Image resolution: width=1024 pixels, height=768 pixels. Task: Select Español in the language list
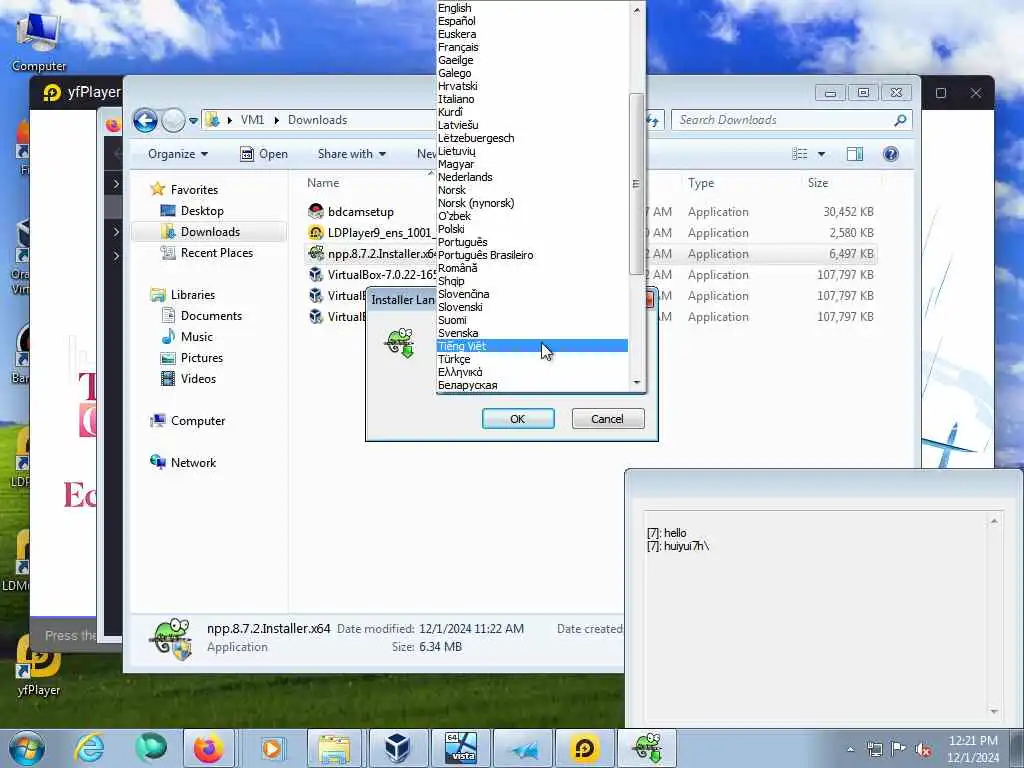532,21
